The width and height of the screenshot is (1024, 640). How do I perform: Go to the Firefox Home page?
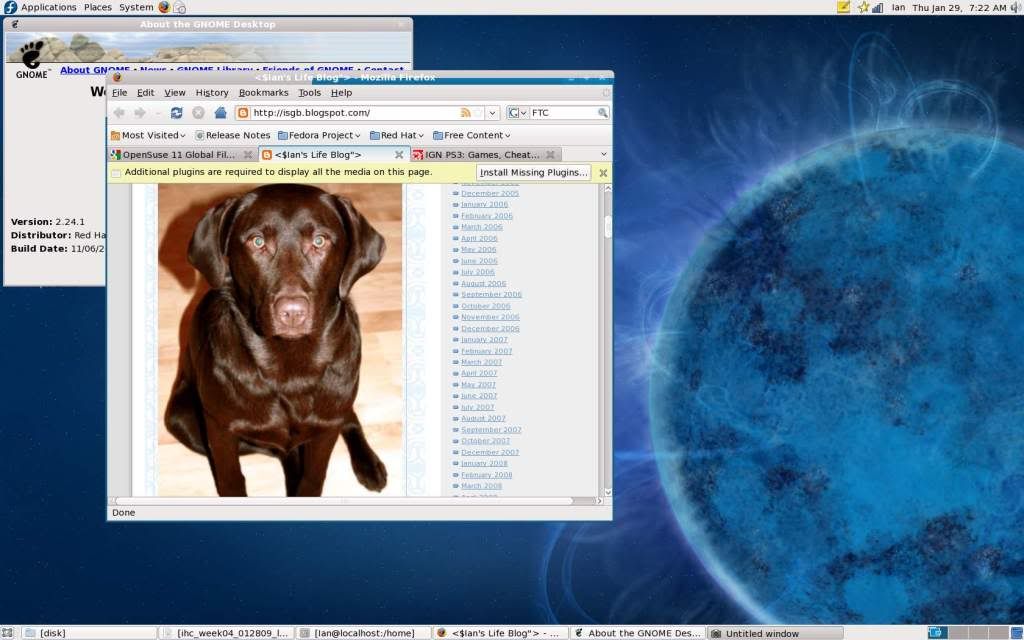[221, 113]
